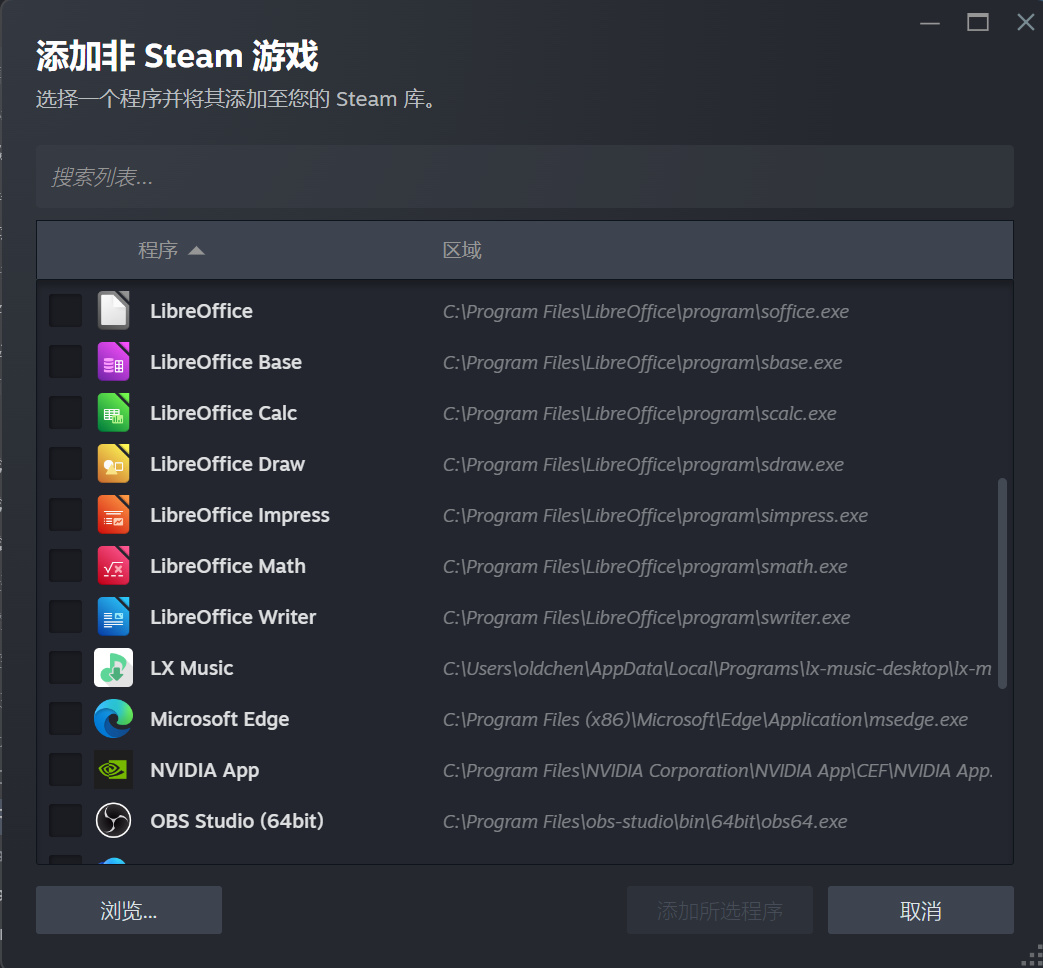Click the LibreOffice Calc green icon
Screen dimensions: 1043x968
(113, 412)
